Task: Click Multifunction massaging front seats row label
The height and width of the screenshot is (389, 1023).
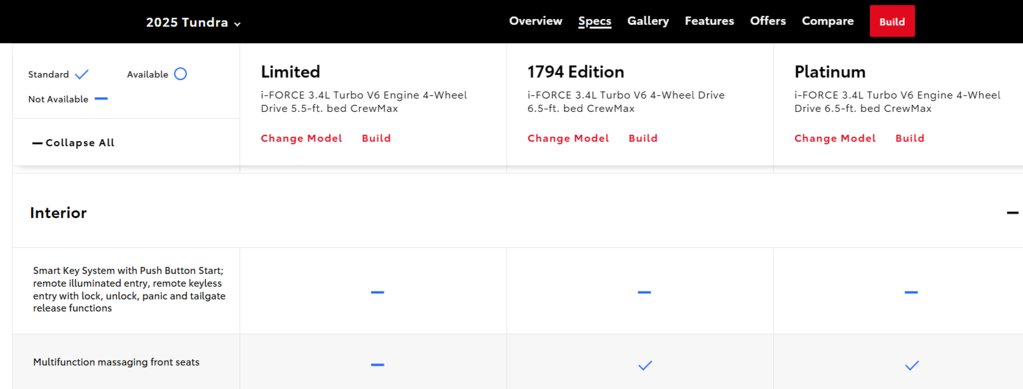Action: 116,362
